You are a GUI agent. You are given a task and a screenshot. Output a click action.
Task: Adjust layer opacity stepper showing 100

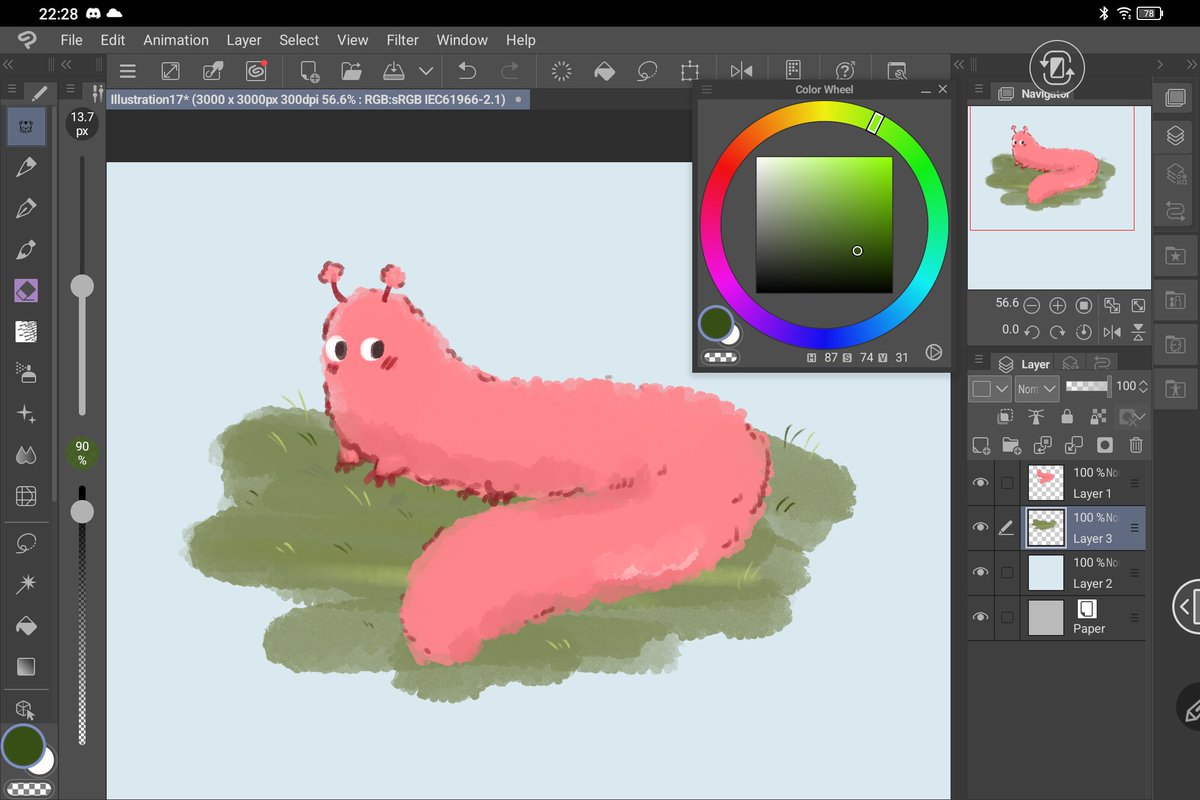1144,386
